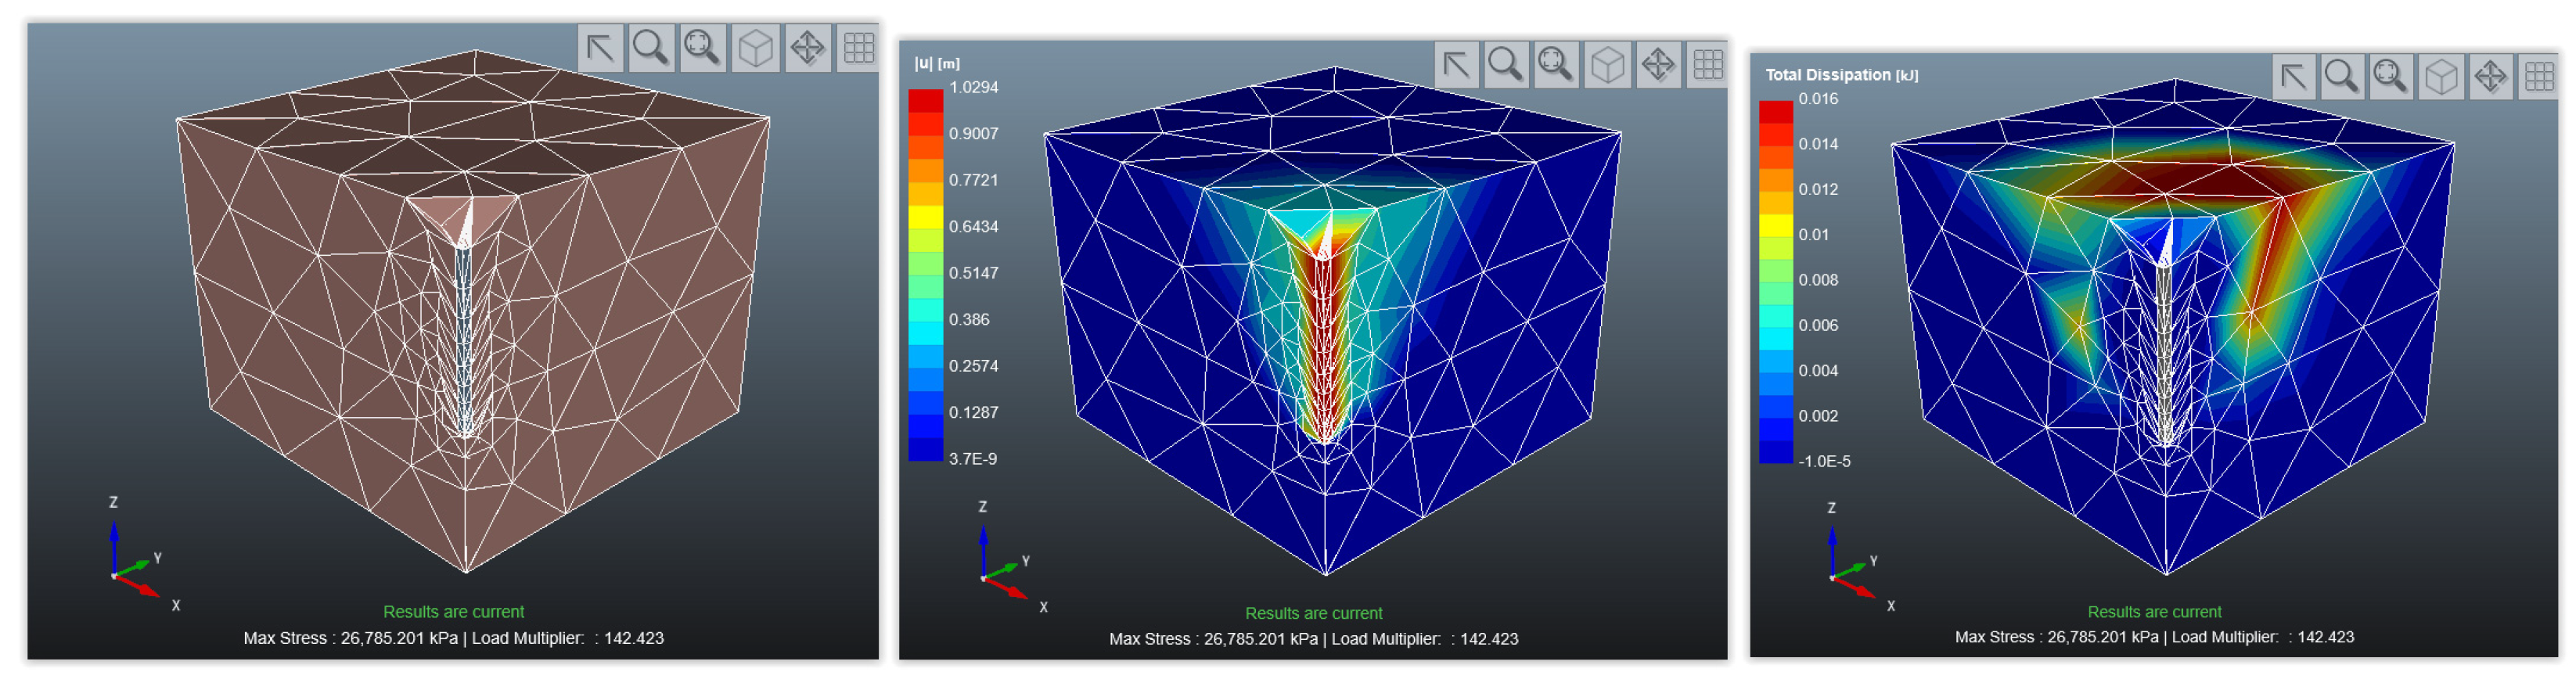Select the arrow pointer tool in mesh view
The height and width of the screenshot is (683, 2576).
600,48
